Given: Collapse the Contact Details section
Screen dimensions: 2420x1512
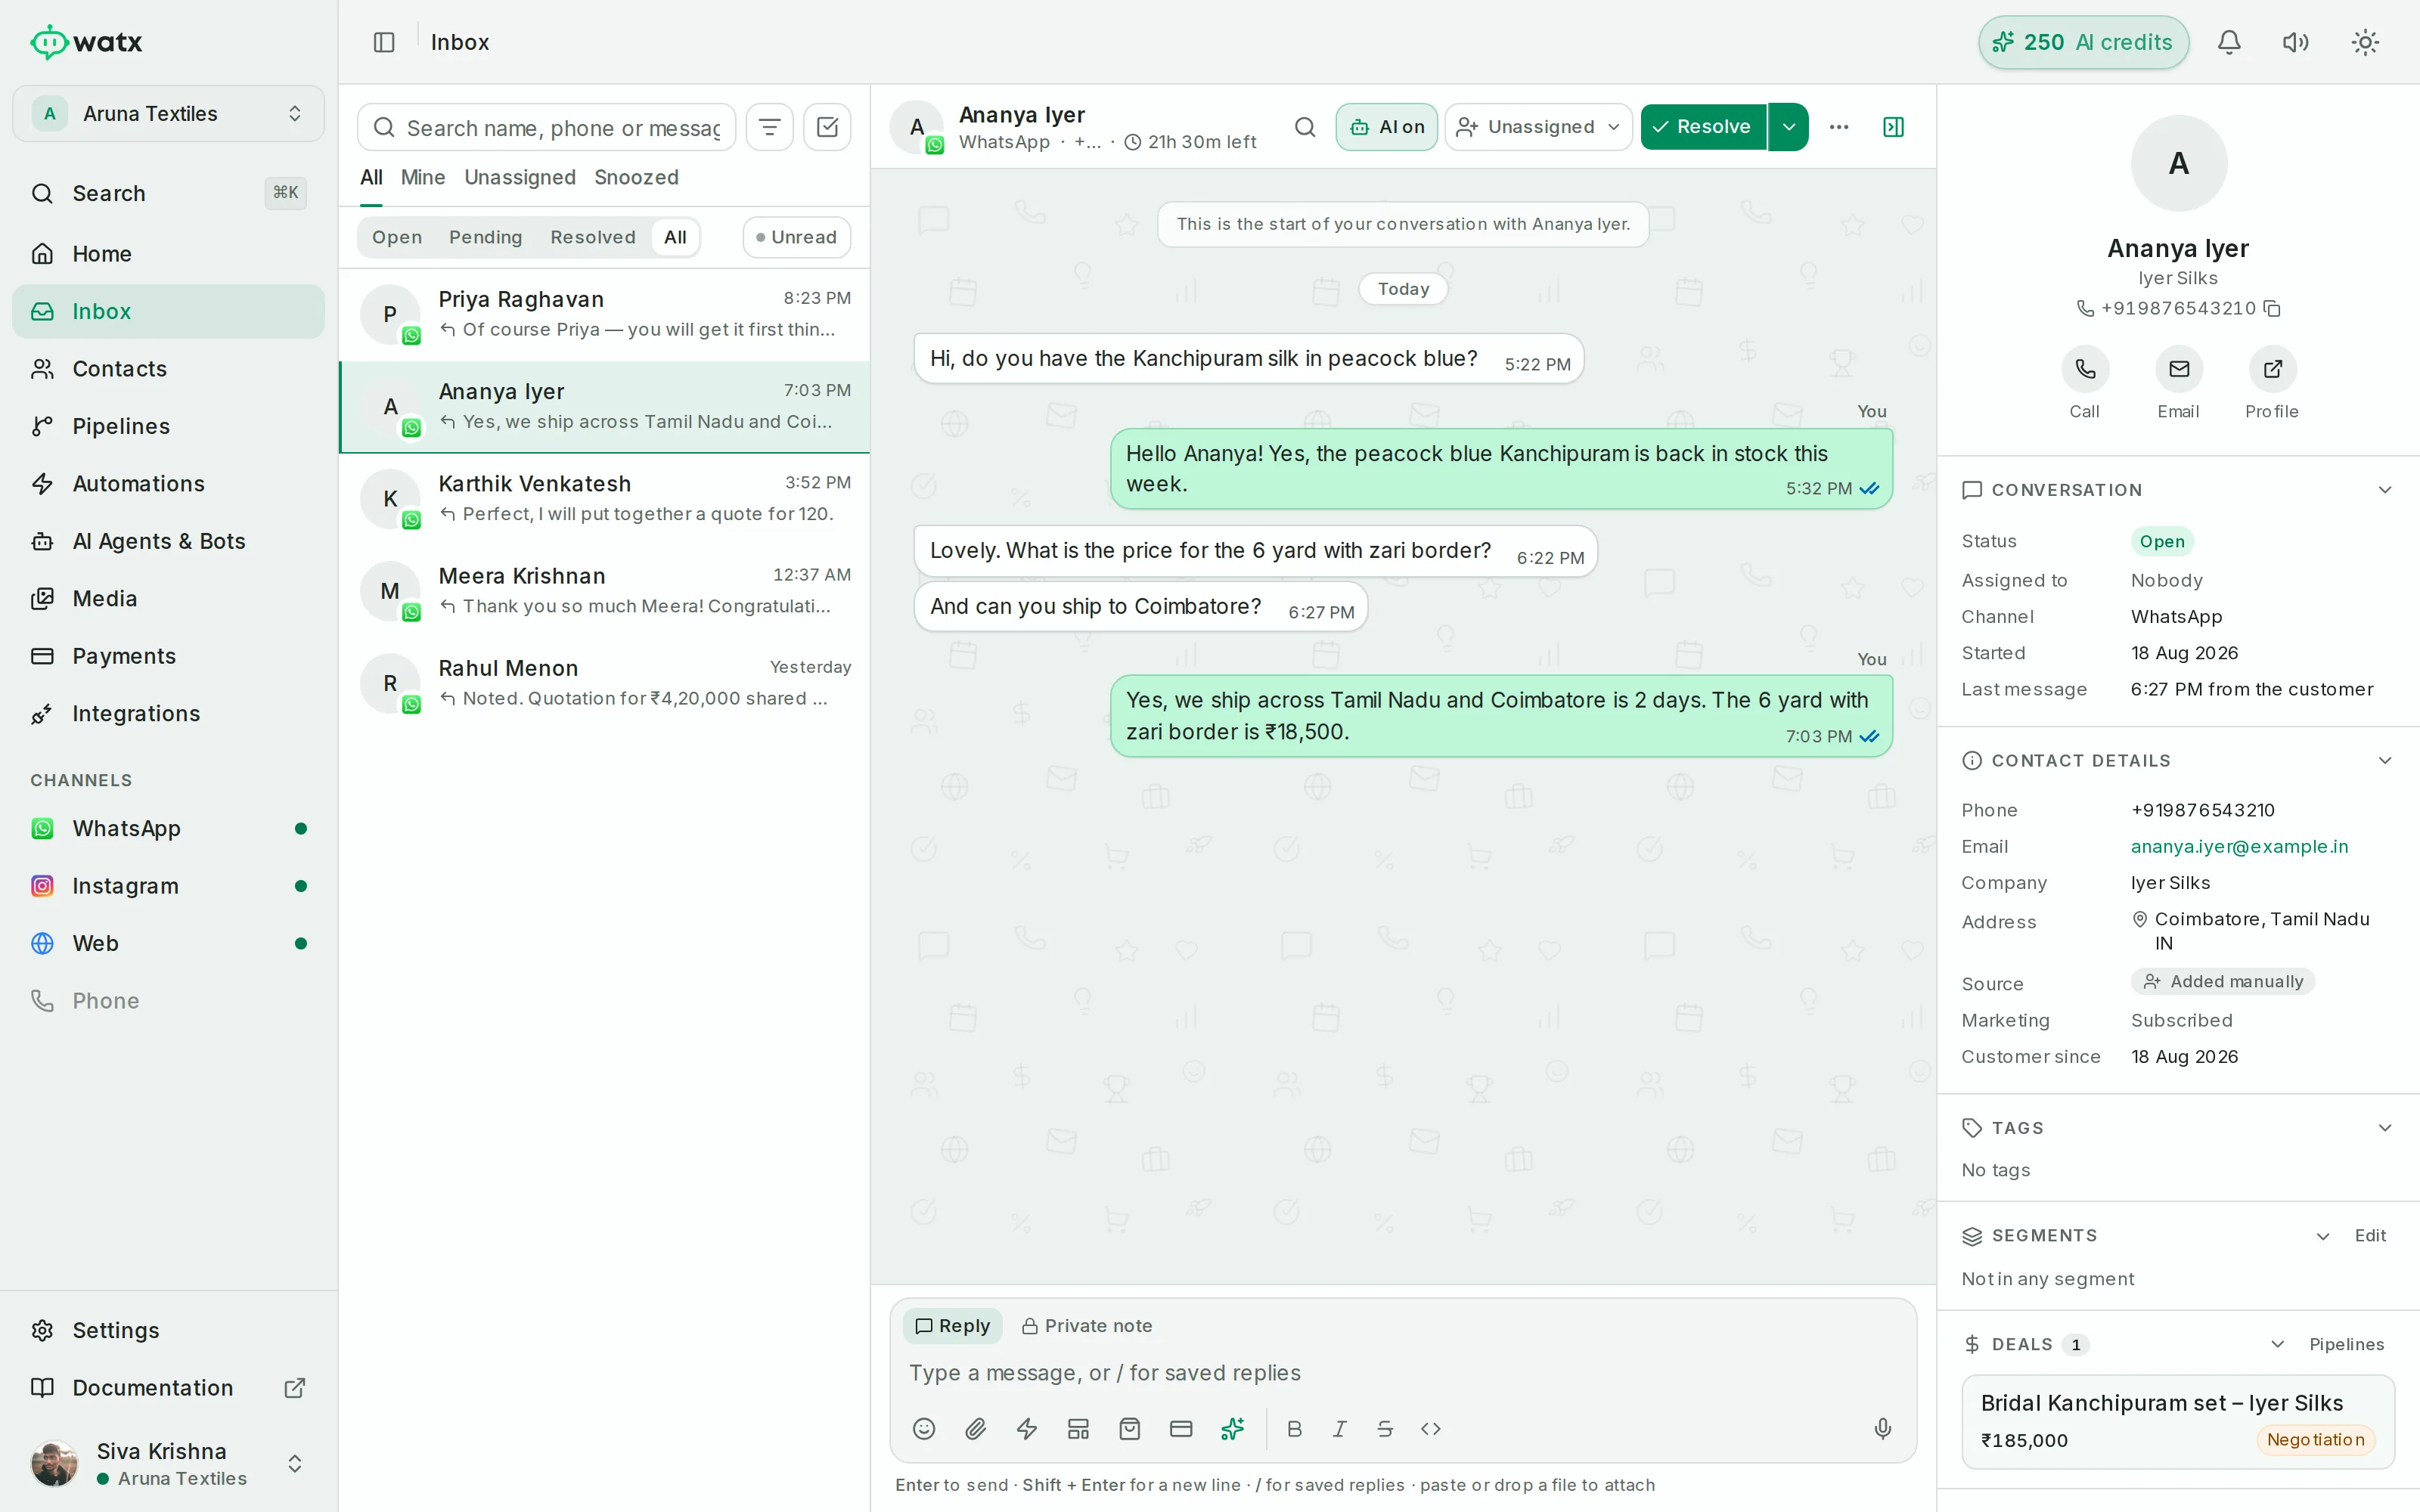Looking at the screenshot, I should (x=2385, y=761).
